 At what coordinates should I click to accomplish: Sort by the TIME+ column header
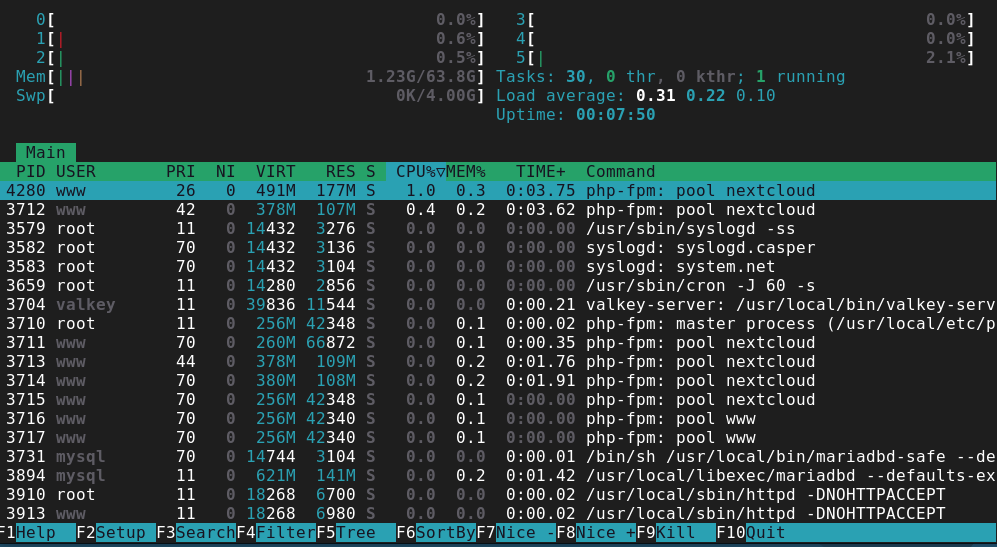tap(540, 172)
